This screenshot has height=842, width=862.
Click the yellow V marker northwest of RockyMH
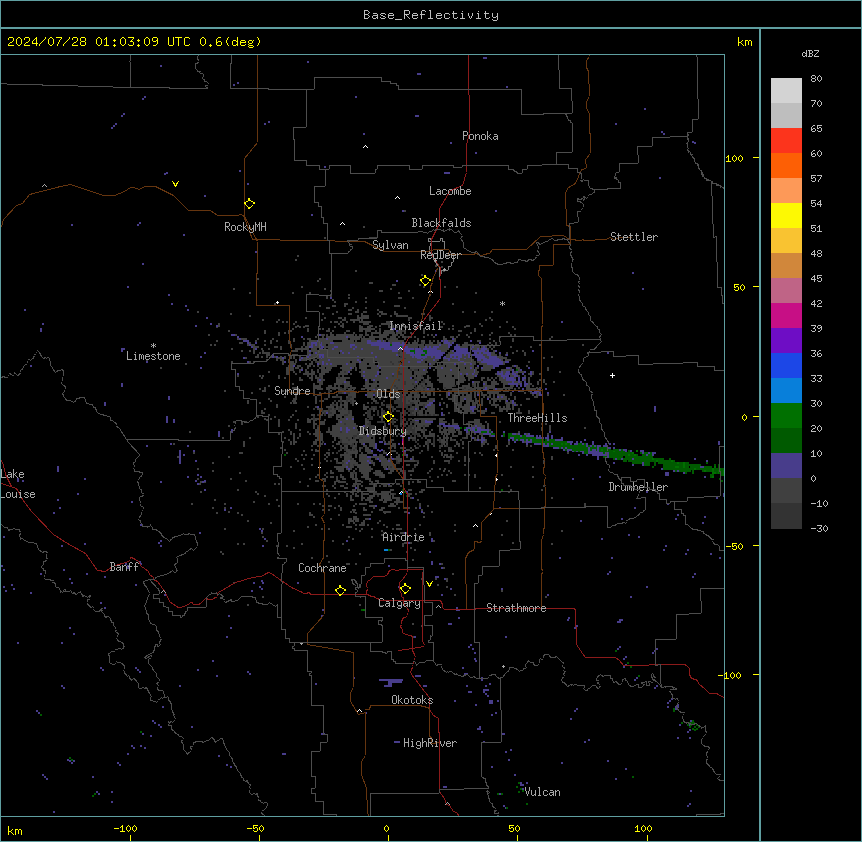coord(175,184)
